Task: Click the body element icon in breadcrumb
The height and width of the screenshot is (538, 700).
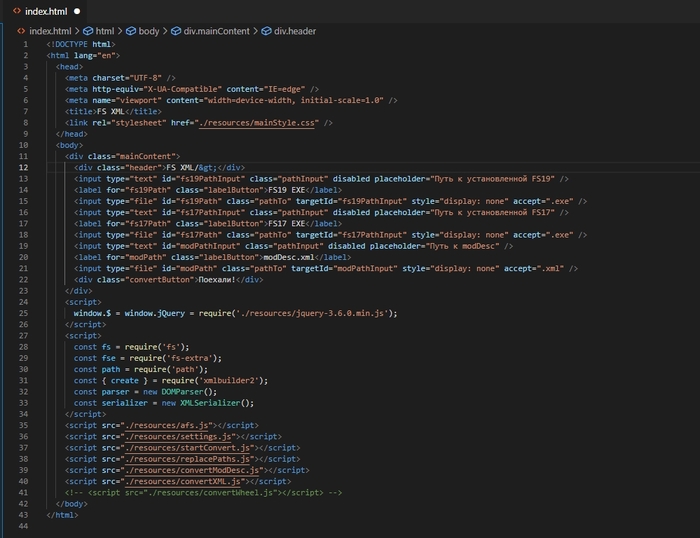Action: pyautogui.click(x=130, y=31)
